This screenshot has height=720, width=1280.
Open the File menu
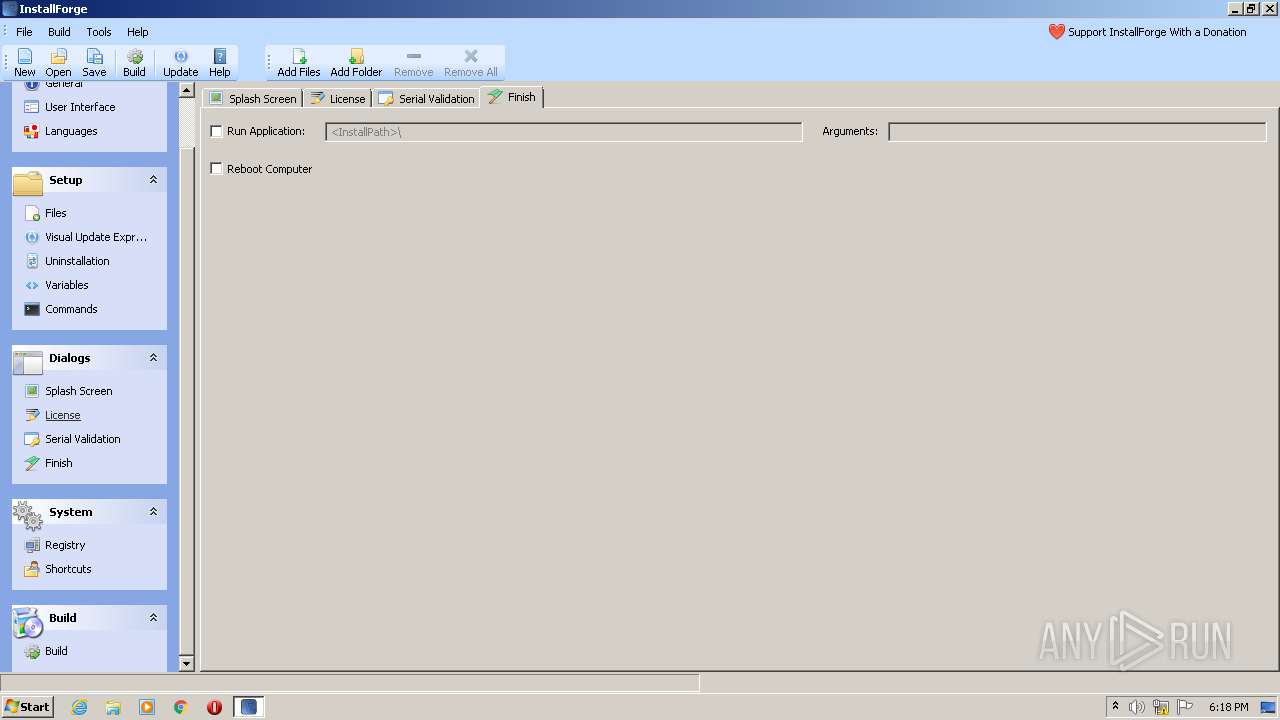24,32
